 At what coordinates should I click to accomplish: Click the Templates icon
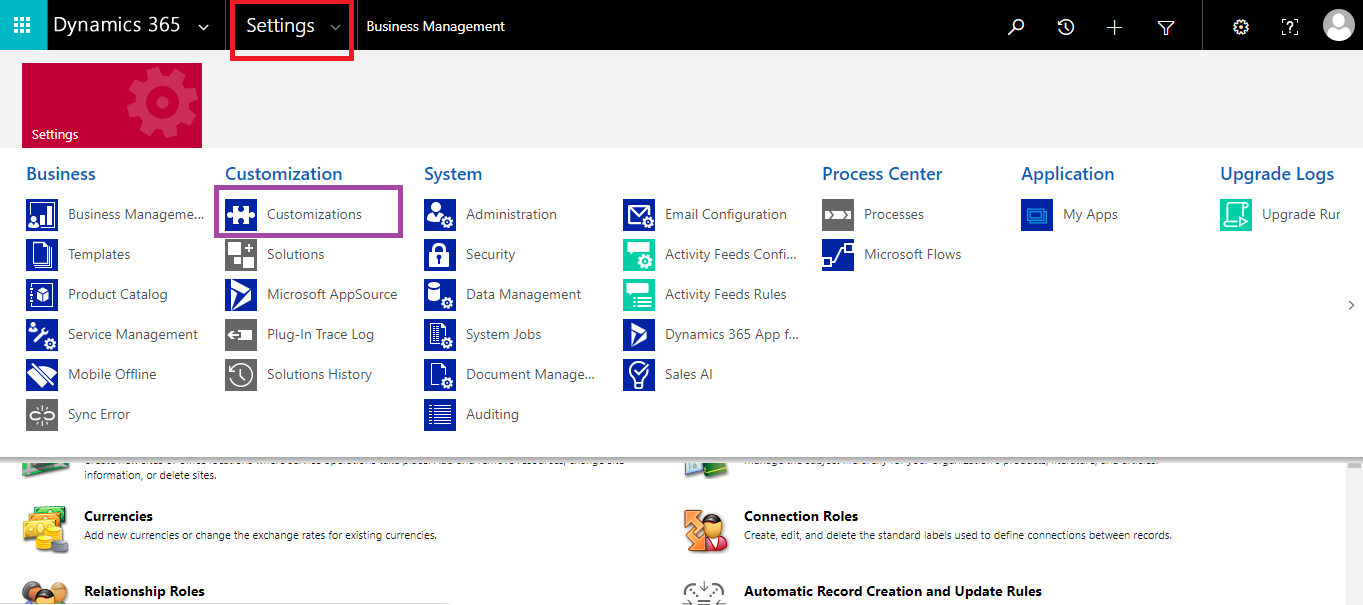42,255
